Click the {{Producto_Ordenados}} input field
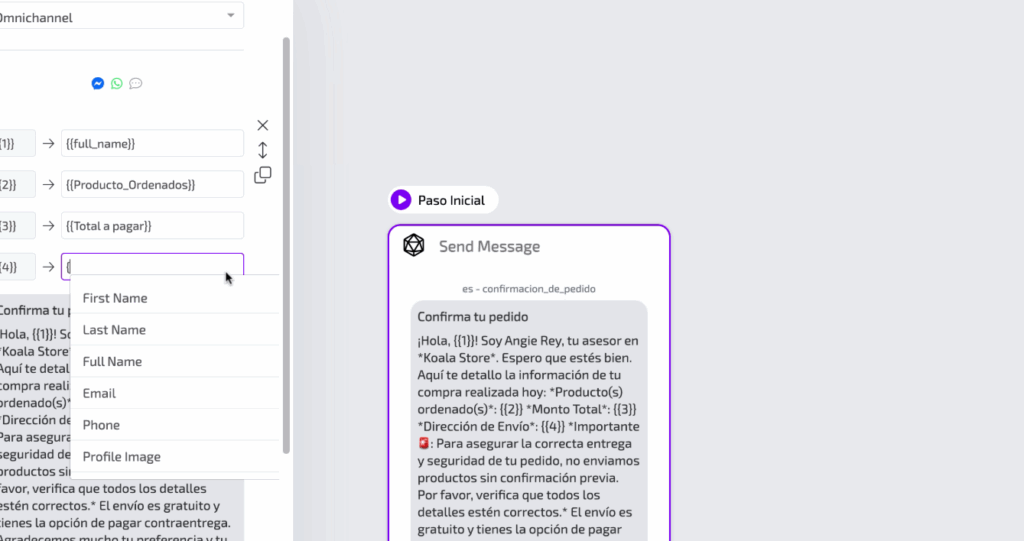 coord(152,185)
